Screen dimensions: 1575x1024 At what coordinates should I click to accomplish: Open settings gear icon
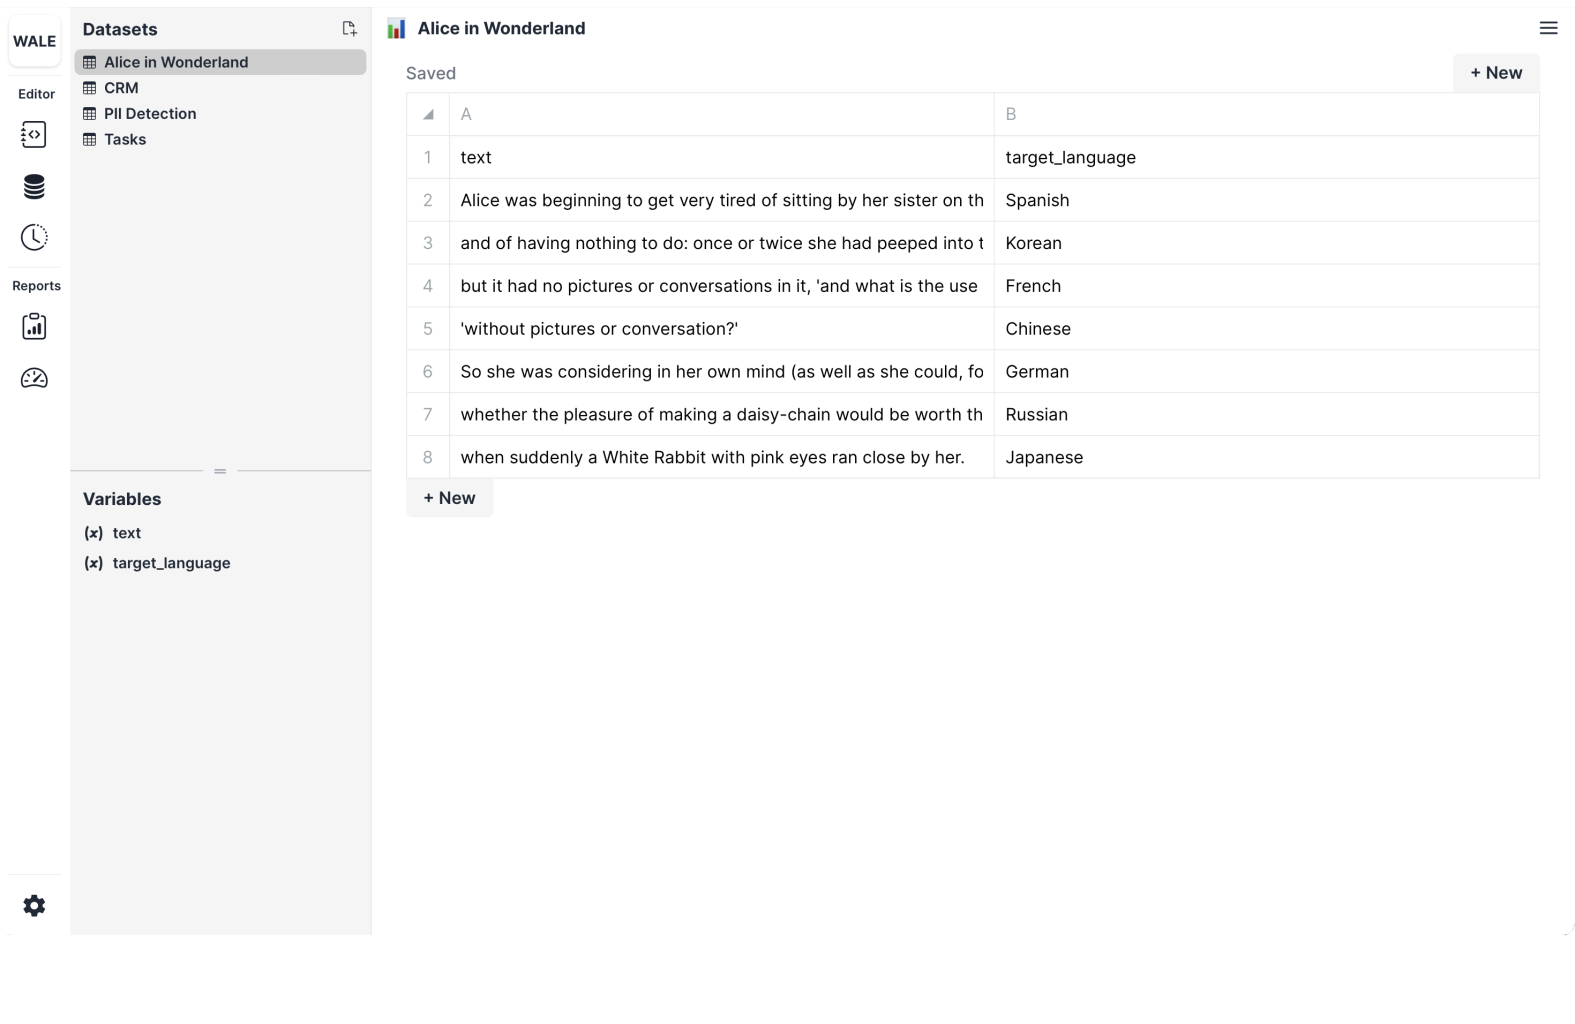coord(34,906)
